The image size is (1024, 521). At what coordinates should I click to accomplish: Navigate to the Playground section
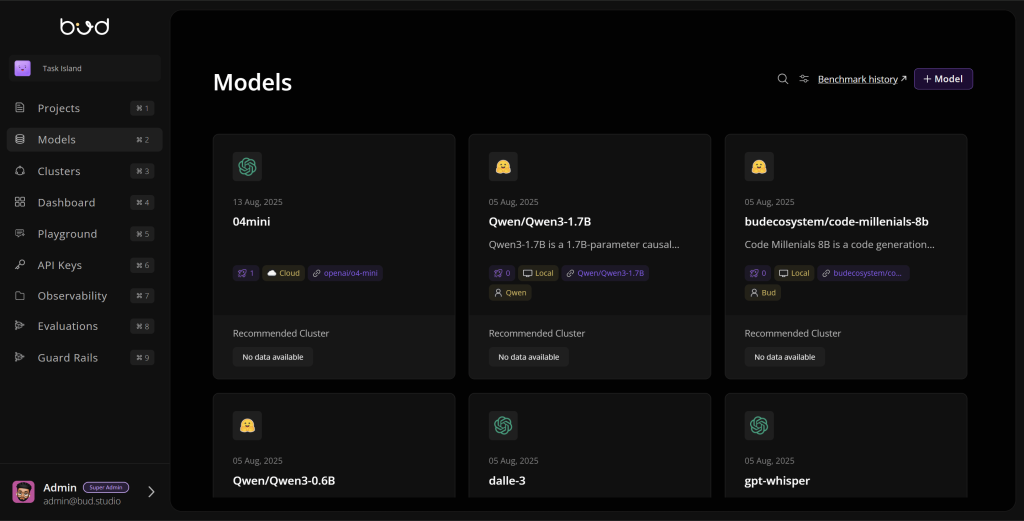click(67, 234)
